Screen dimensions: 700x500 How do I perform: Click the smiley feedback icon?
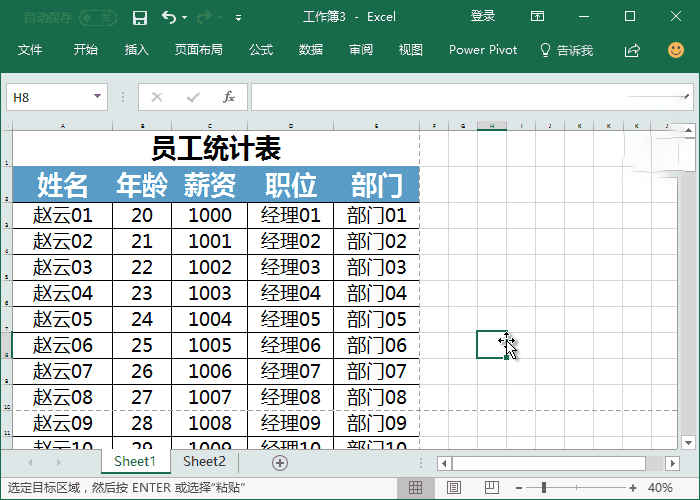(x=676, y=50)
